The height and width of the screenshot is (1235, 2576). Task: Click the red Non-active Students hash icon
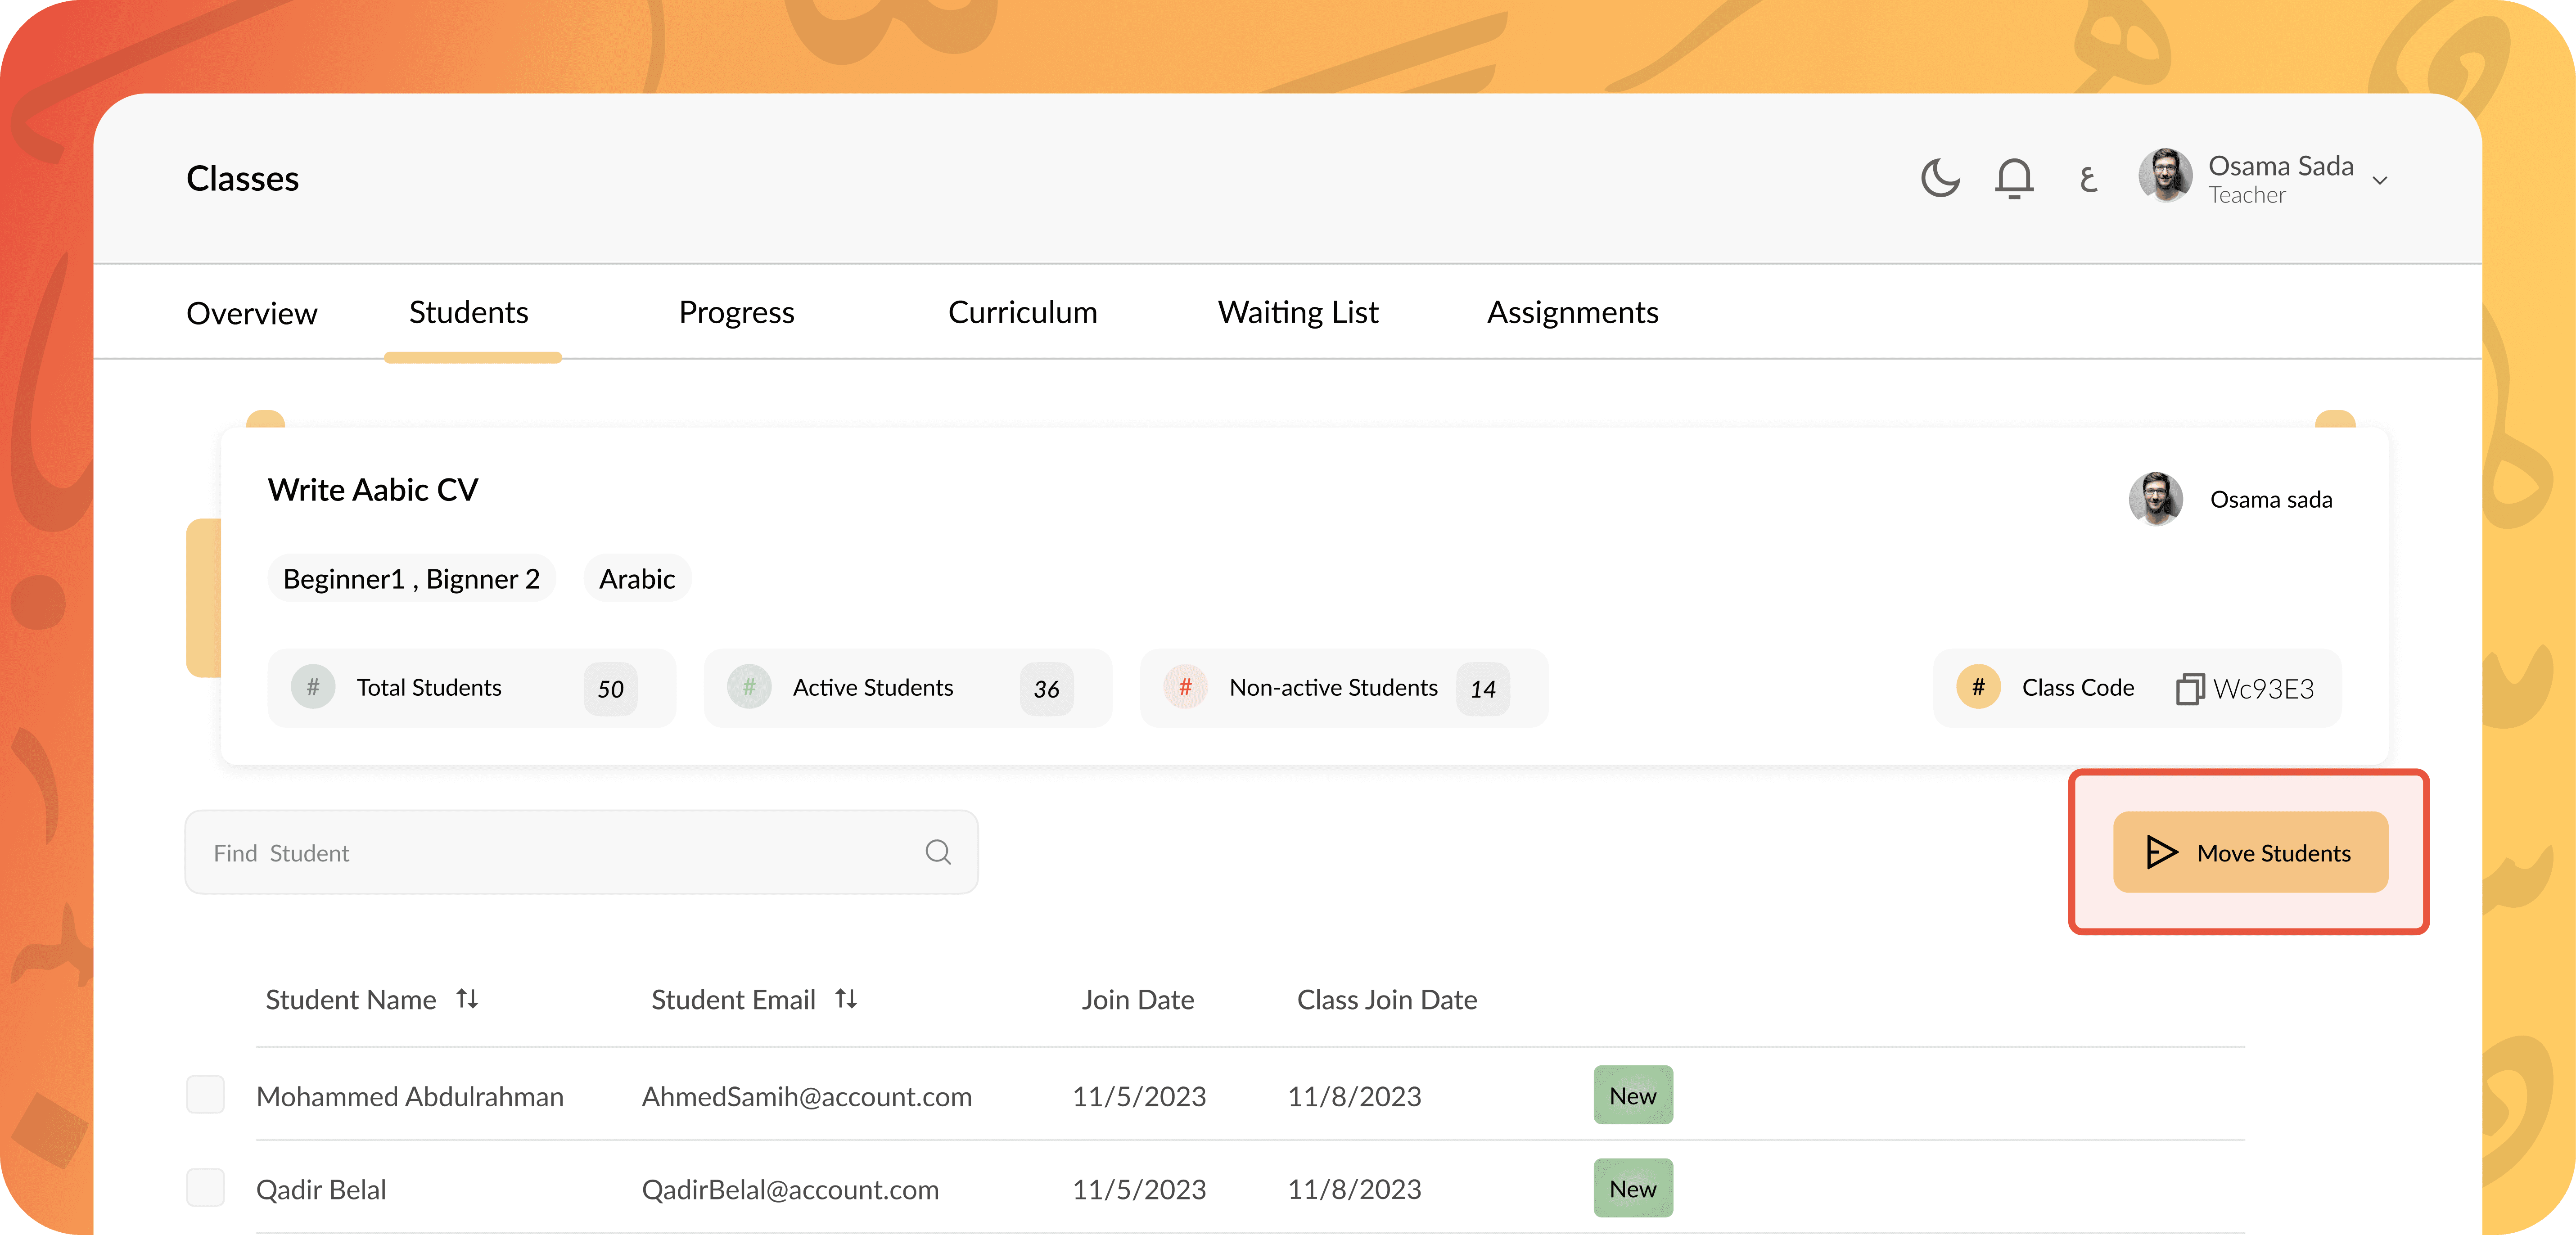[1185, 687]
